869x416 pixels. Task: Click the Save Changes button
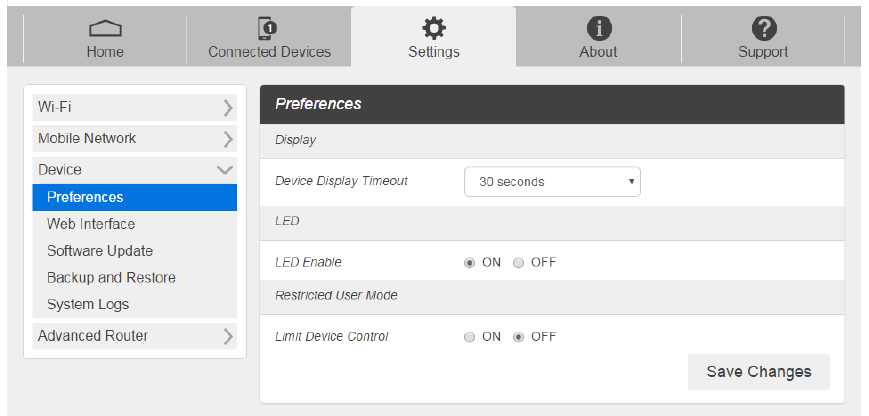pos(758,372)
